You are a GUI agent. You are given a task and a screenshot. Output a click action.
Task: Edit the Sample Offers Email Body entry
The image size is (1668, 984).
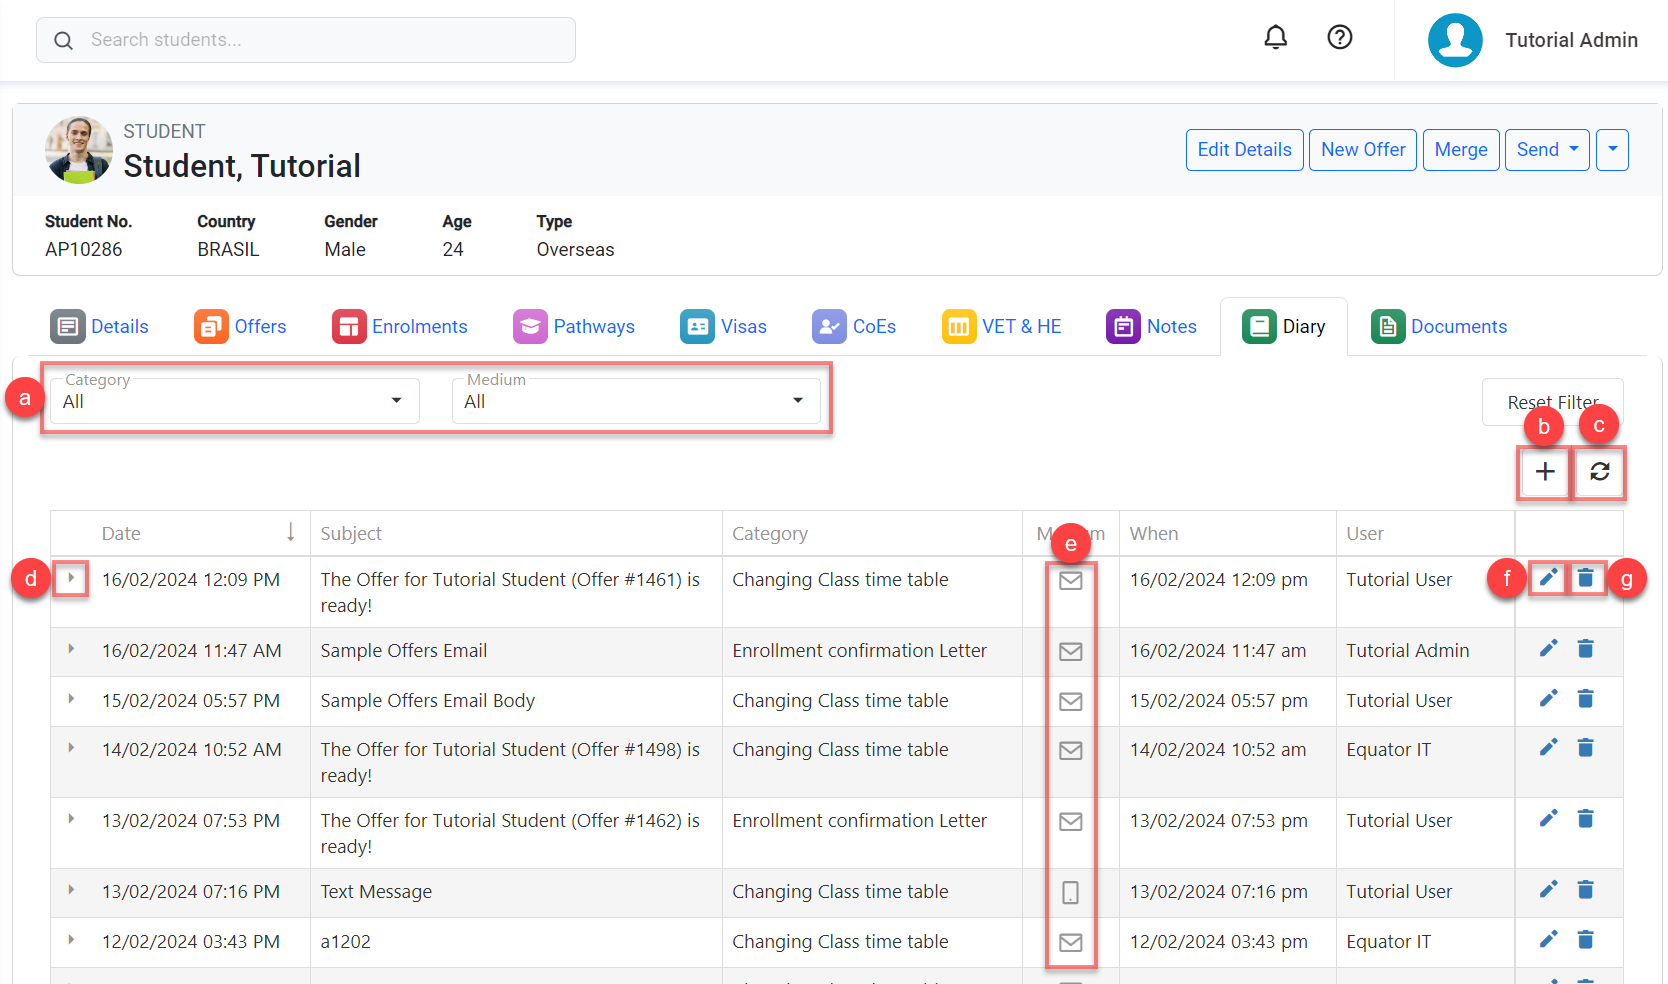pyautogui.click(x=1548, y=699)
